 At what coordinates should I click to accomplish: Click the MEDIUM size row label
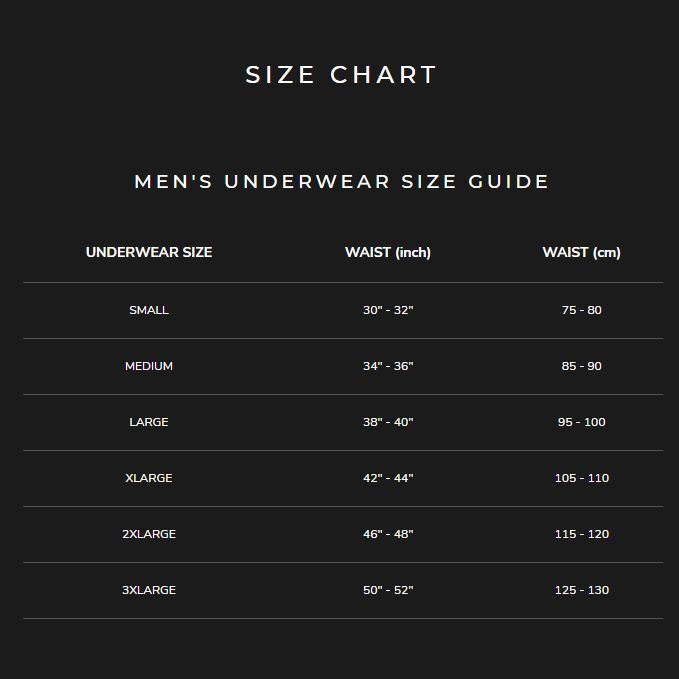[149, 366]
